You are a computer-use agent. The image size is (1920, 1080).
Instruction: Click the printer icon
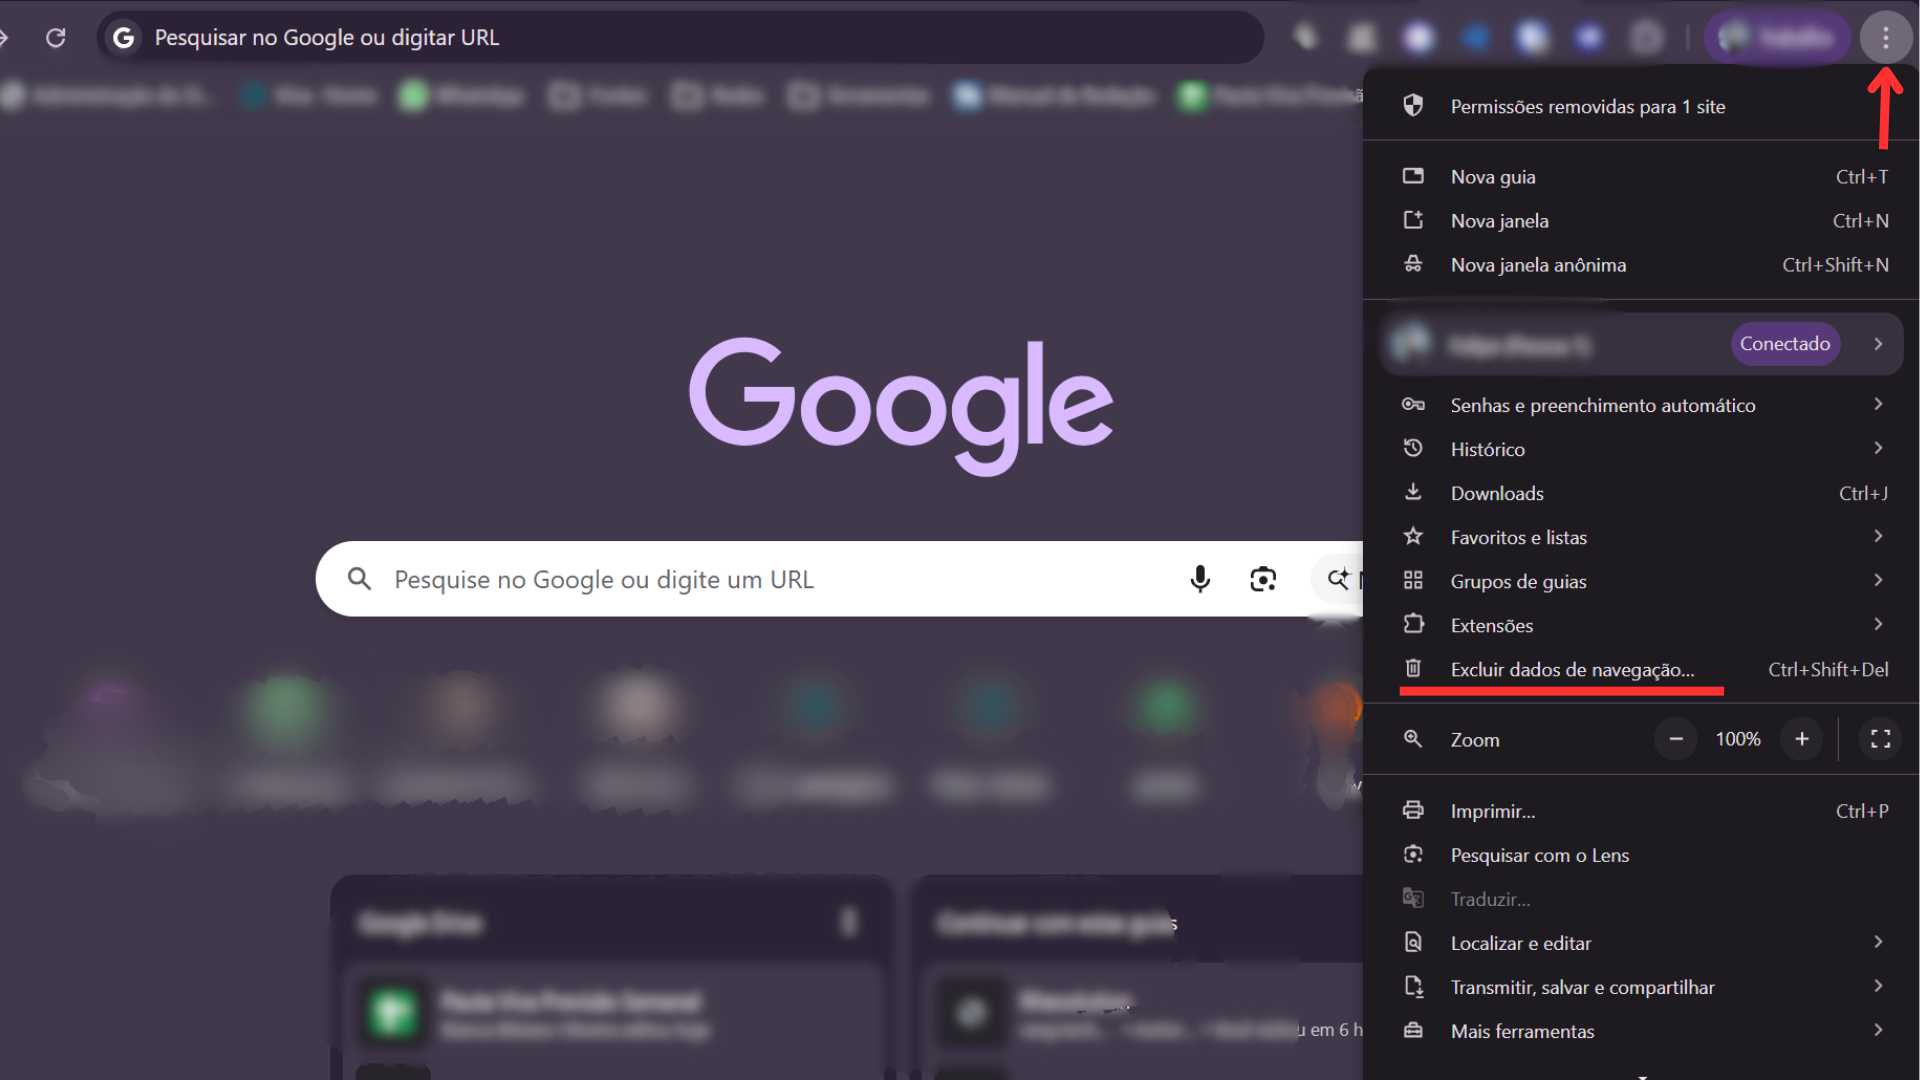pos(1413,810)
